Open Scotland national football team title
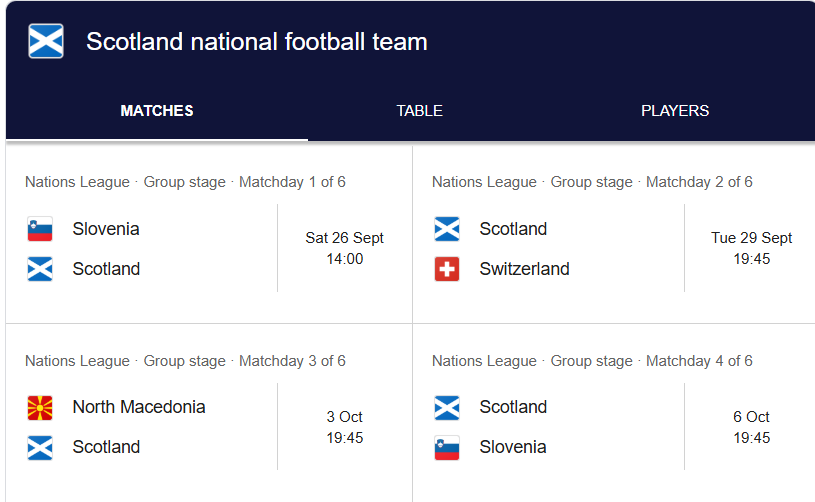This screenshot has height=502, width=815. [x=257, y=42]
